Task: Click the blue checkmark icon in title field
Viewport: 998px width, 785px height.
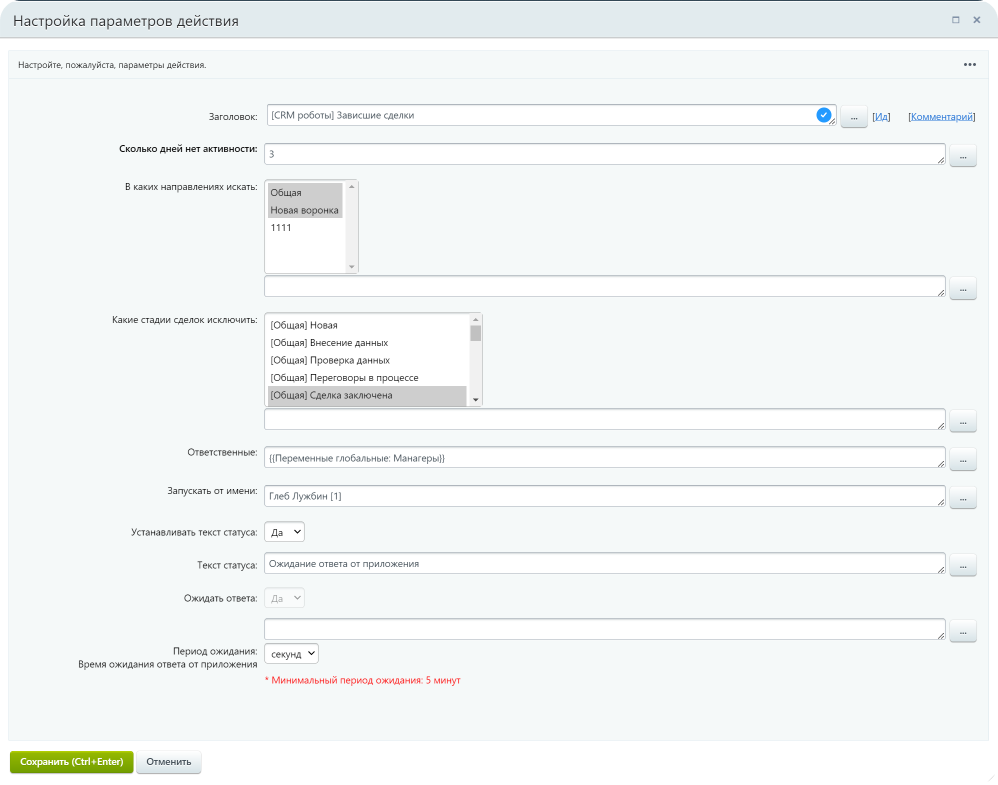Action: point(823,115)
